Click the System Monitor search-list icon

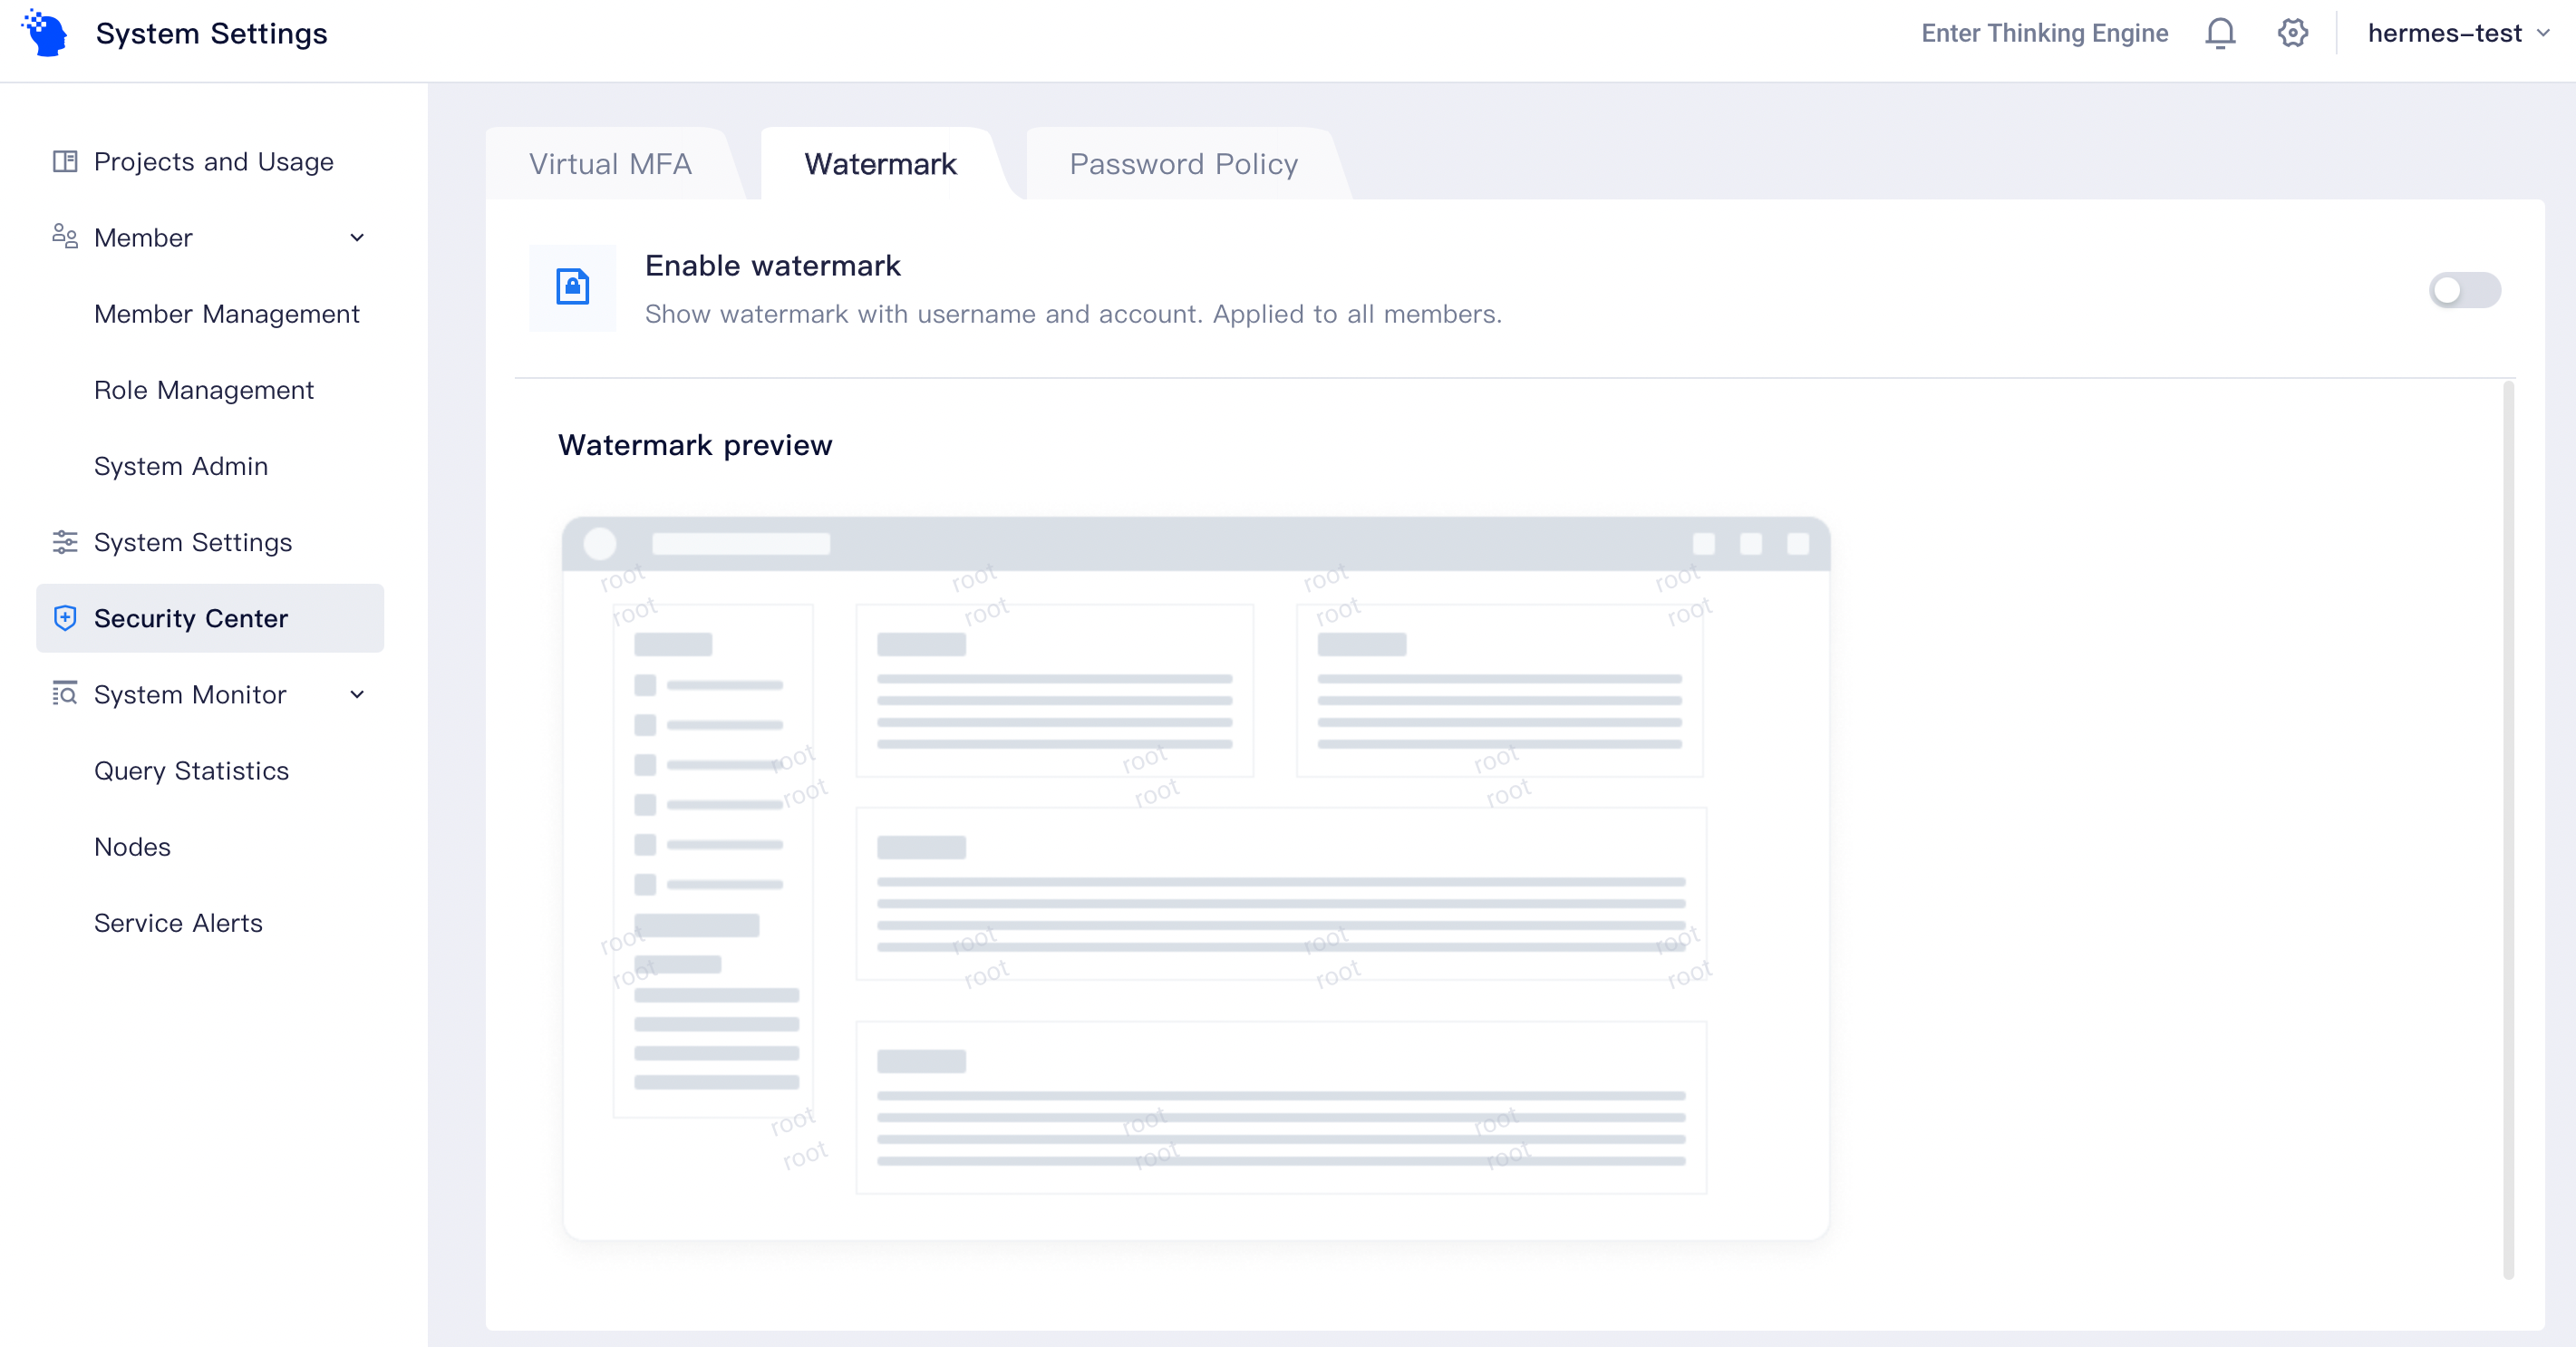(x=65, y=694)
